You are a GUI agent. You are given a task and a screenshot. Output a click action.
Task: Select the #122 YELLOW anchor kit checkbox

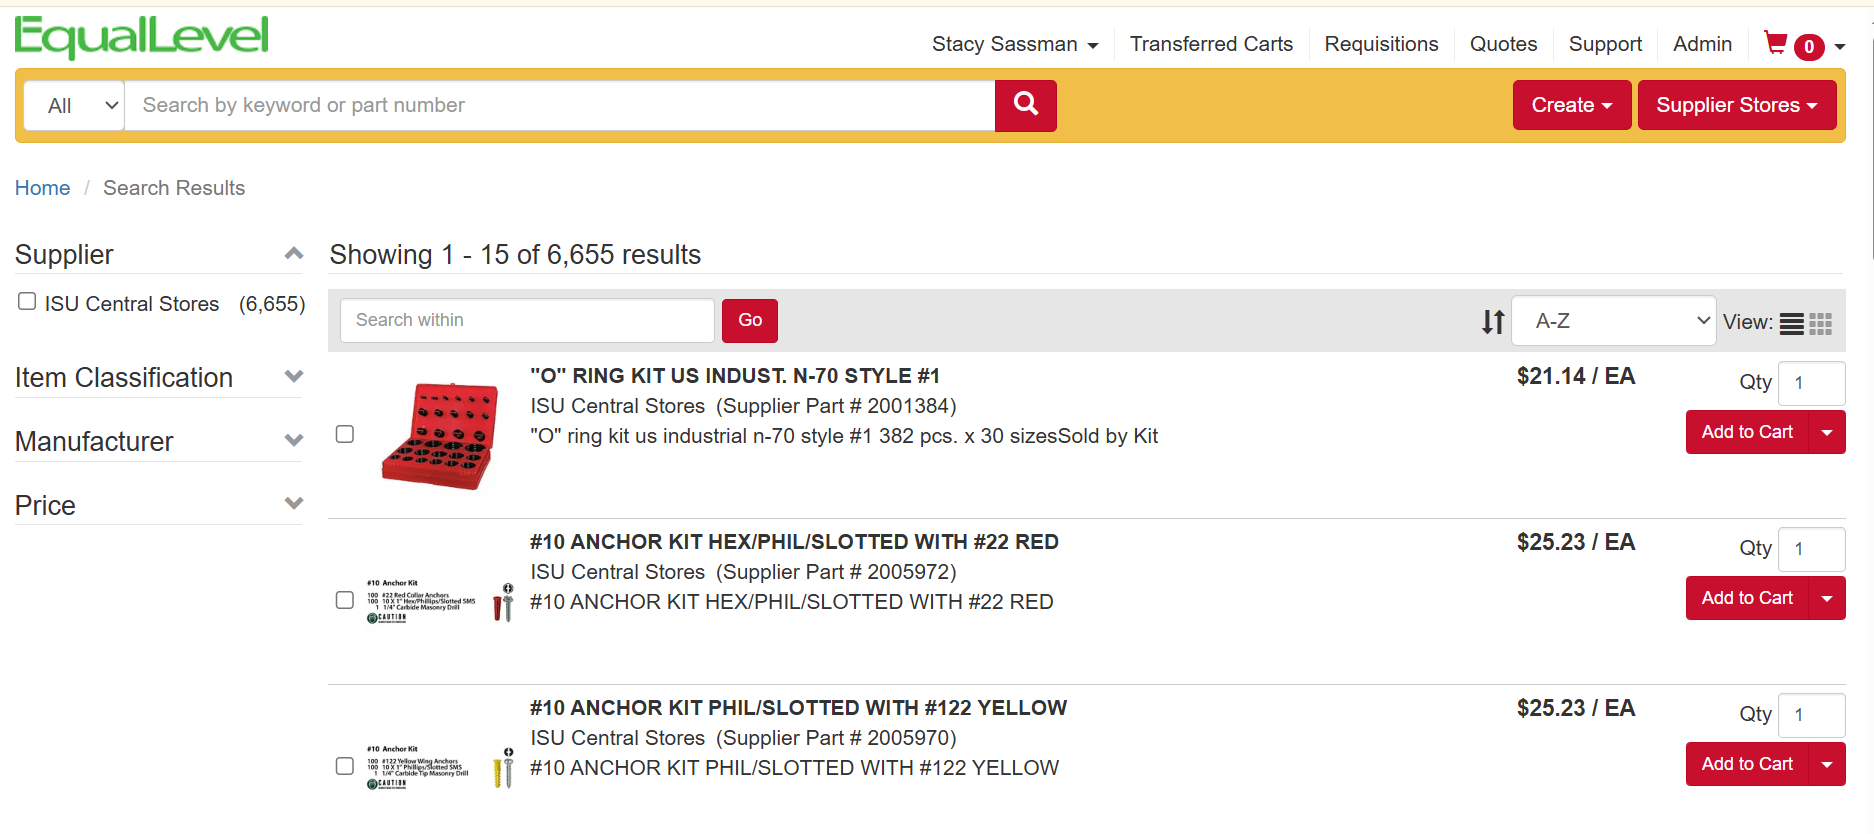click(x=345, y=766)
